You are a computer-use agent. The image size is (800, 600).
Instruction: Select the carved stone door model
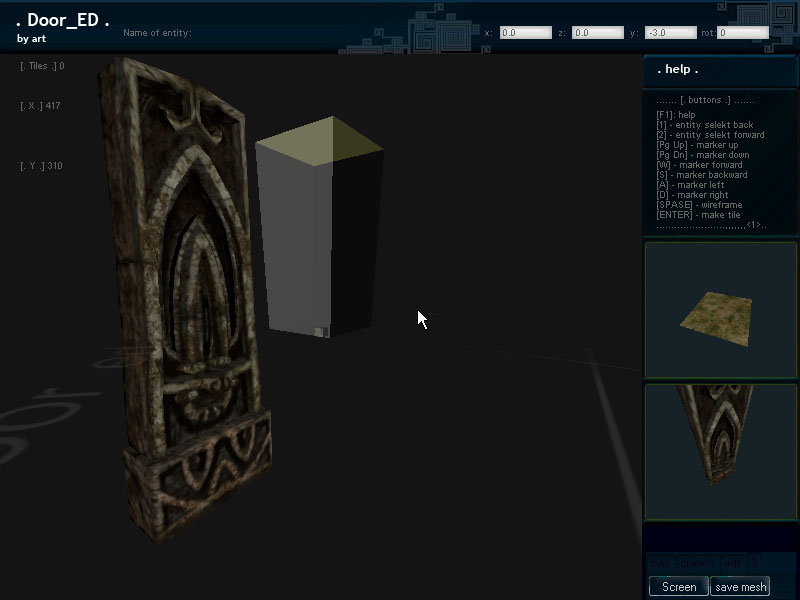point(185,300)
